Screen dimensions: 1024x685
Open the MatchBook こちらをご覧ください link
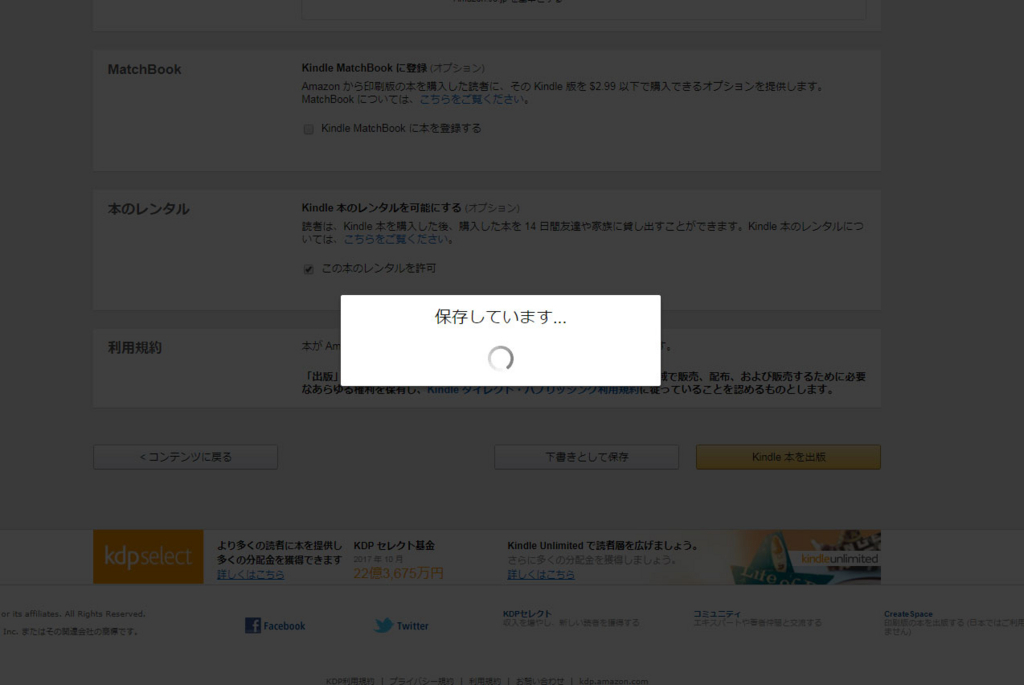click(471, 99)
